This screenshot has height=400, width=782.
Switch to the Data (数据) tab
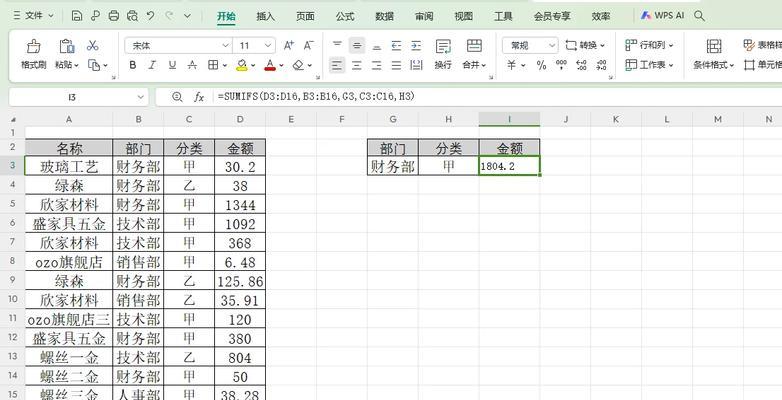click(385, 16)
